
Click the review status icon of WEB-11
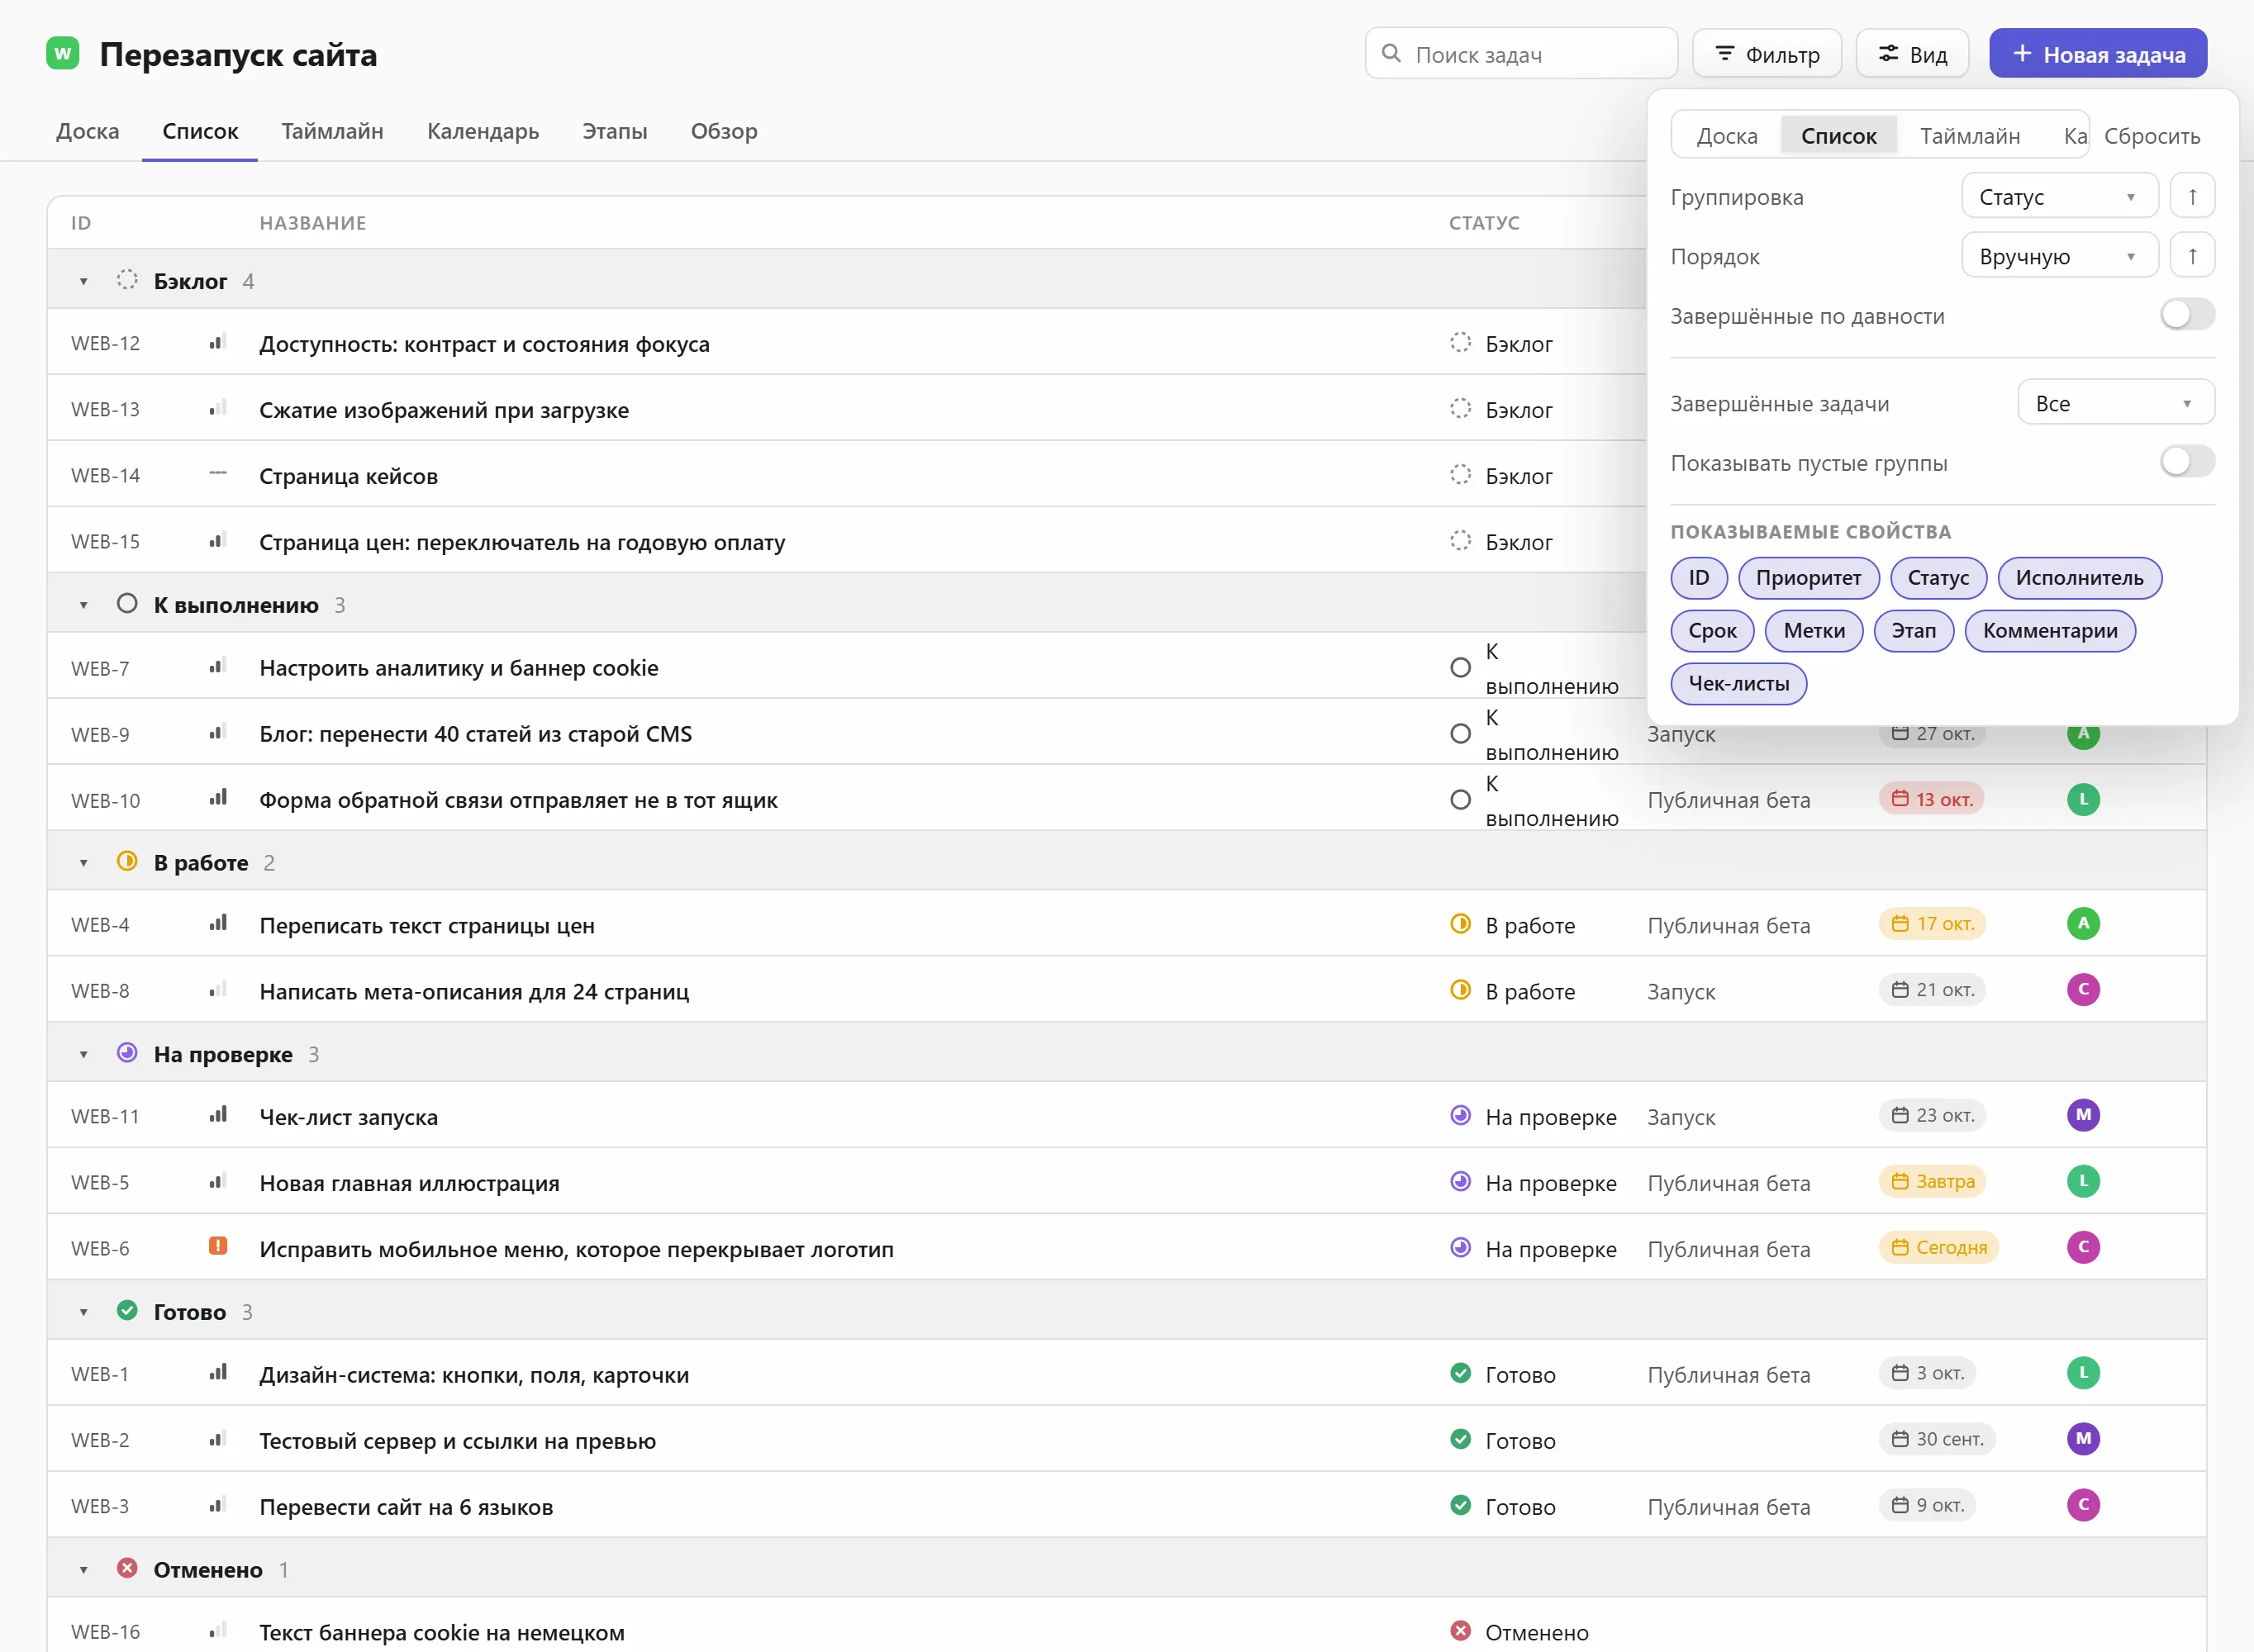click(1460, 1115)
